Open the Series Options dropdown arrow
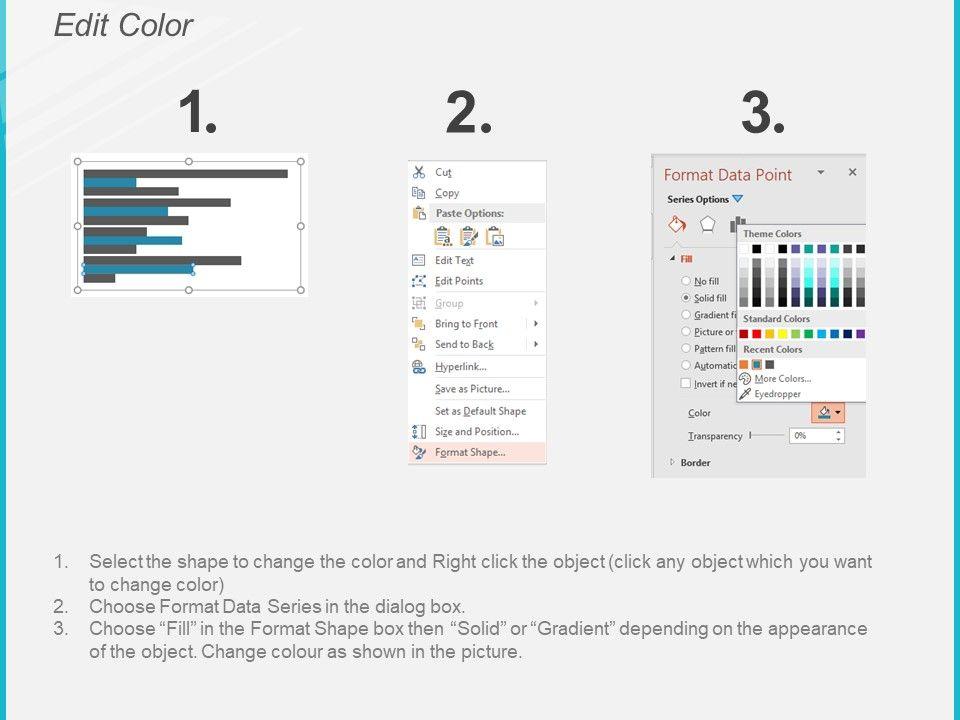The image size is (960, 720). 738,199
